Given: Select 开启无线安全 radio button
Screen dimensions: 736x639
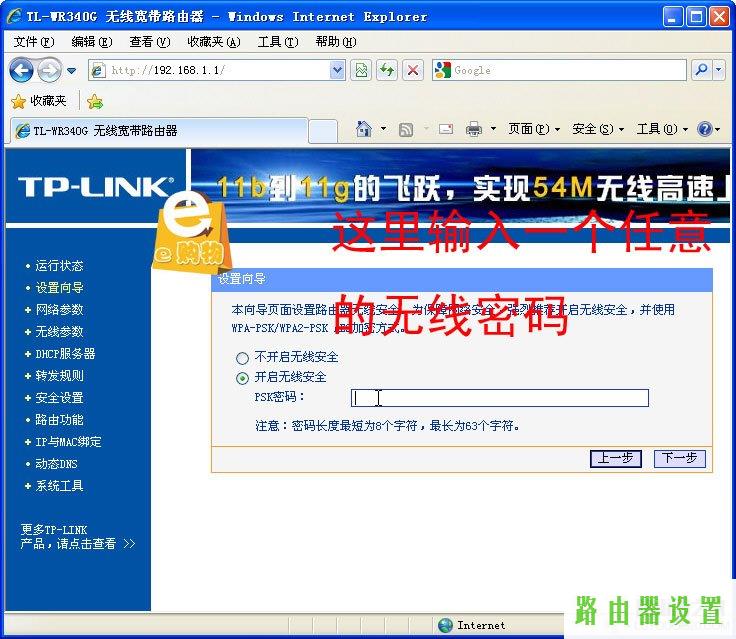Looking at the screenshot, I should coord(242,378).
